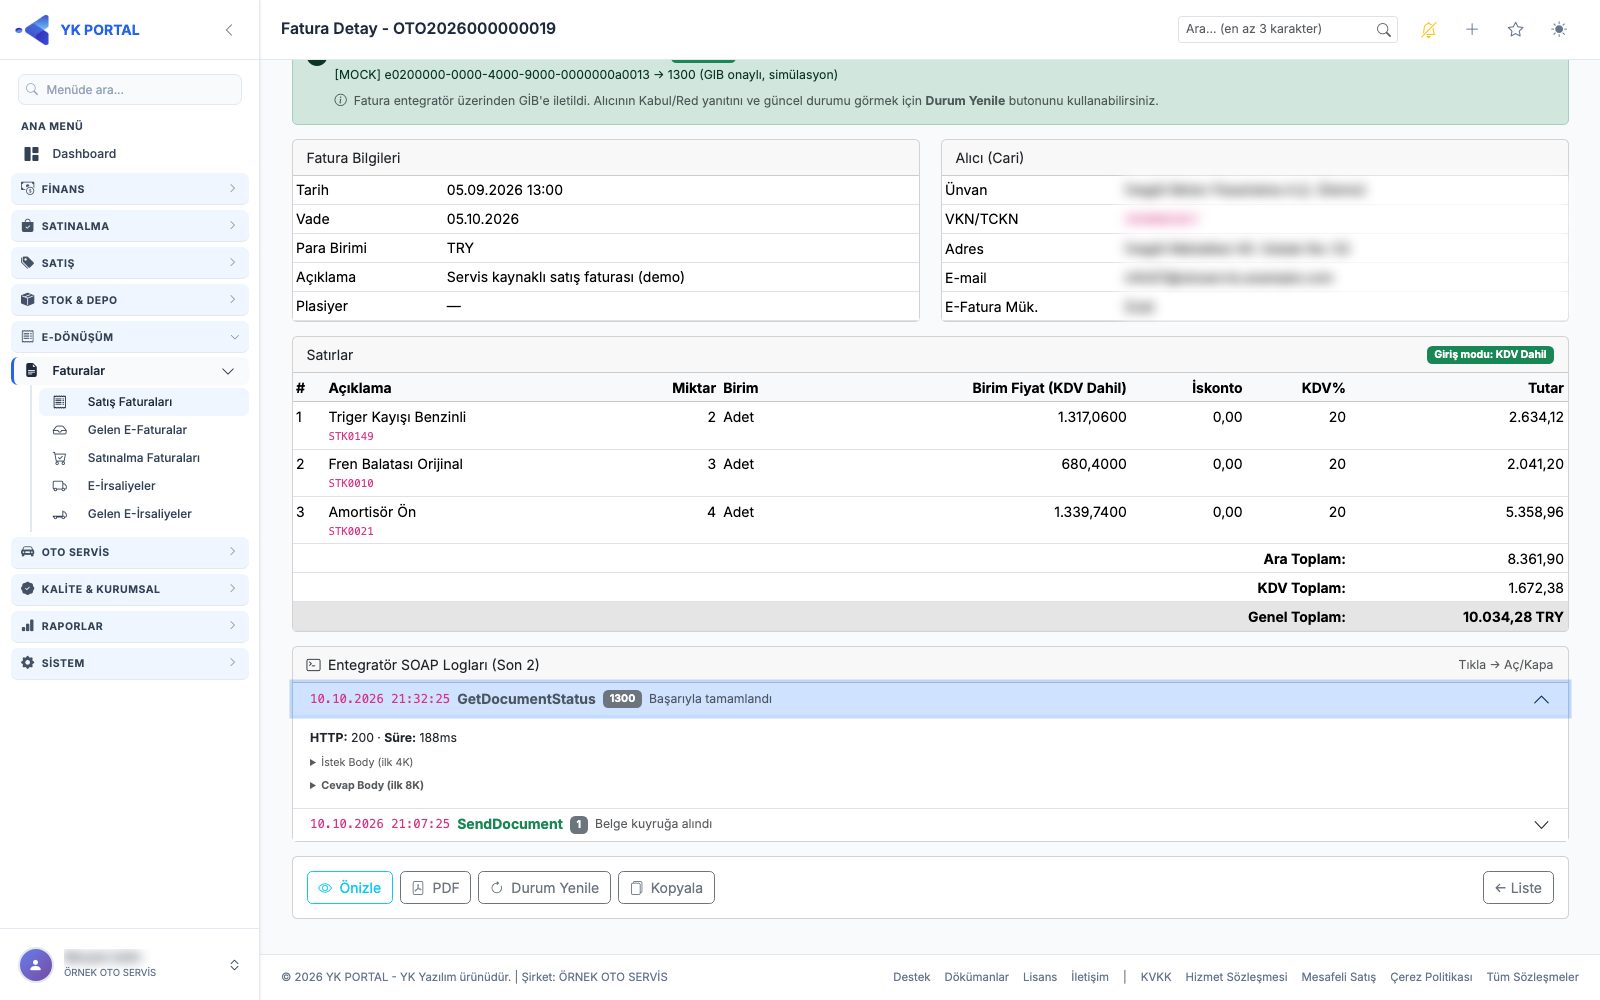The width and height of the screenshot is (1600, 1000).
Task: Click the Önizle preview button
Action: (350, 888)
